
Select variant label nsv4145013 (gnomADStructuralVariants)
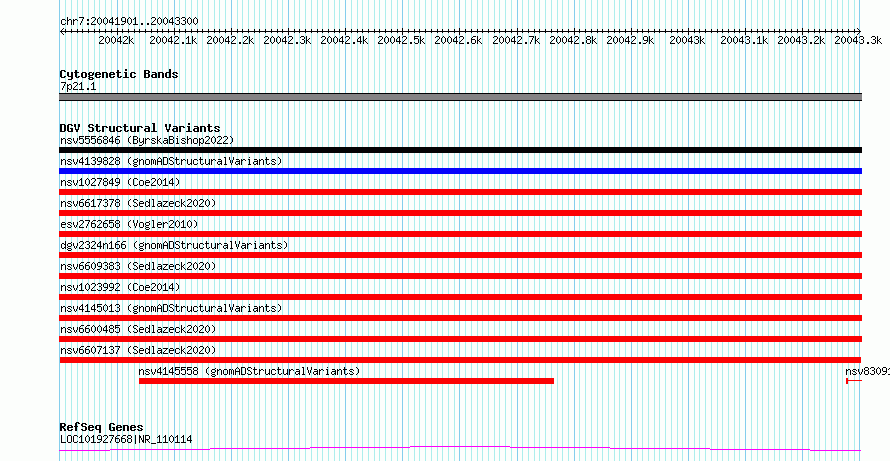point(171,308)
